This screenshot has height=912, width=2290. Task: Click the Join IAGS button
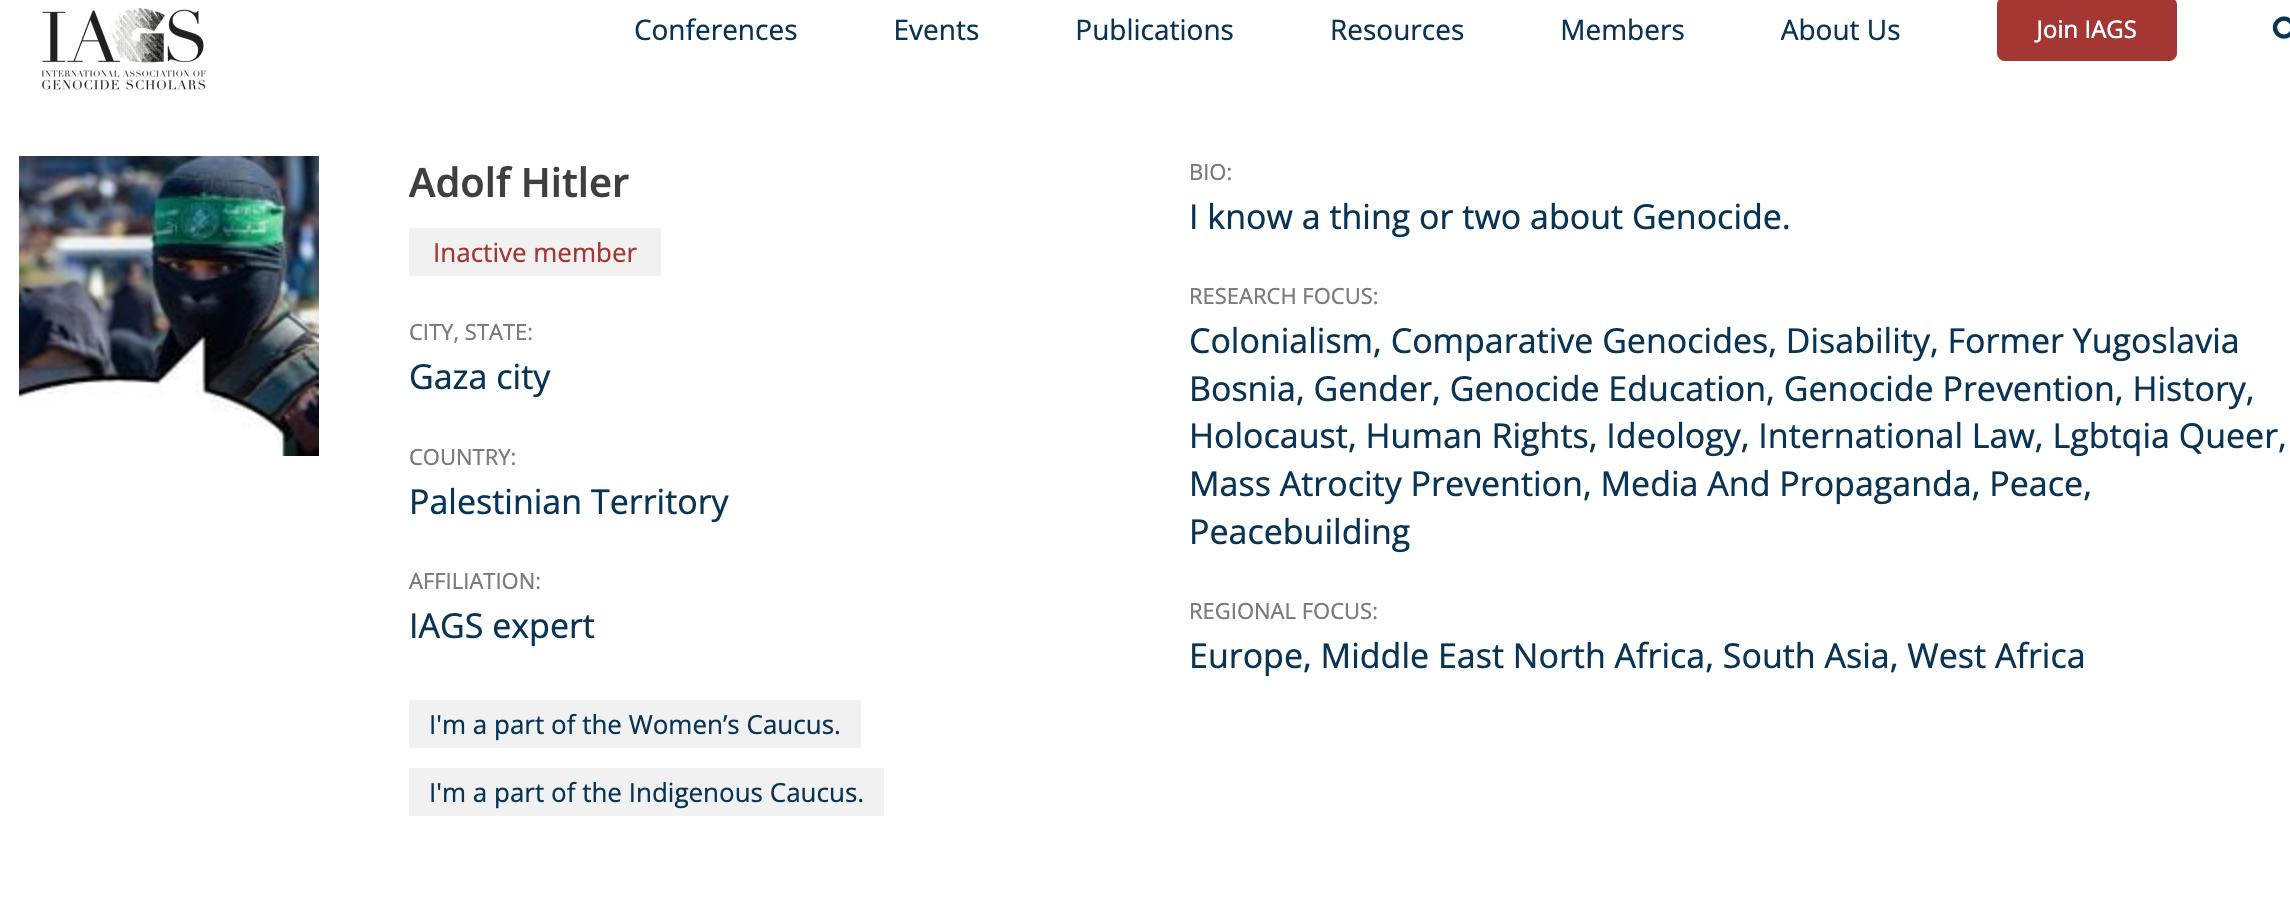coord(2086,29)
